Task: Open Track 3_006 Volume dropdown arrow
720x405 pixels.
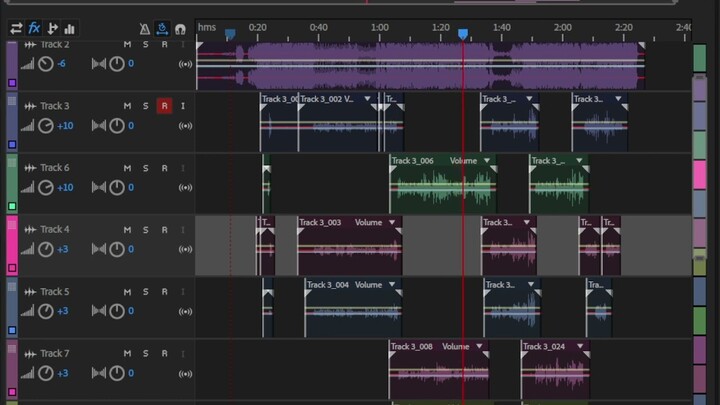Action: tap(487, 161)
